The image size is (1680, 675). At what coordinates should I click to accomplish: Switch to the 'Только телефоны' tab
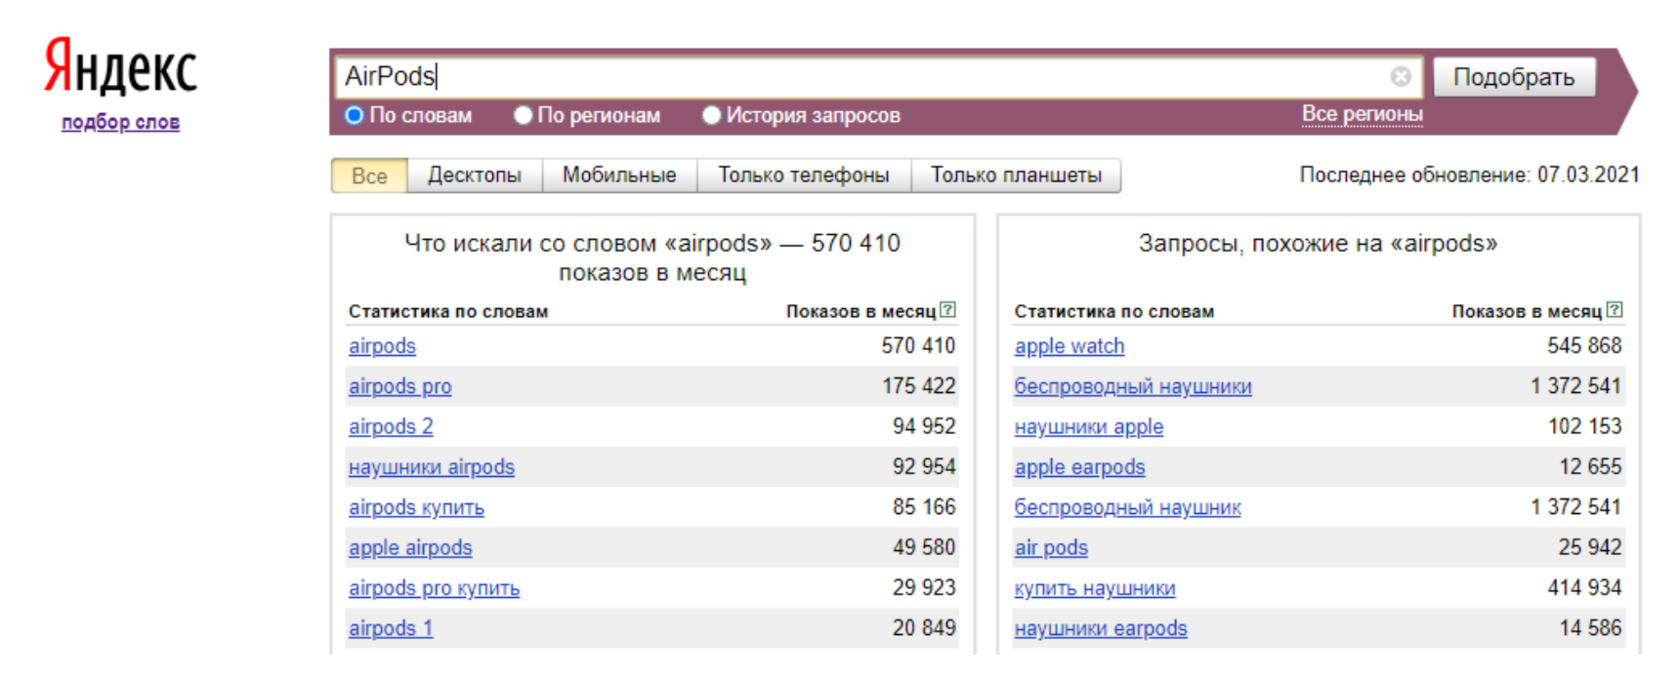[803, 175]
